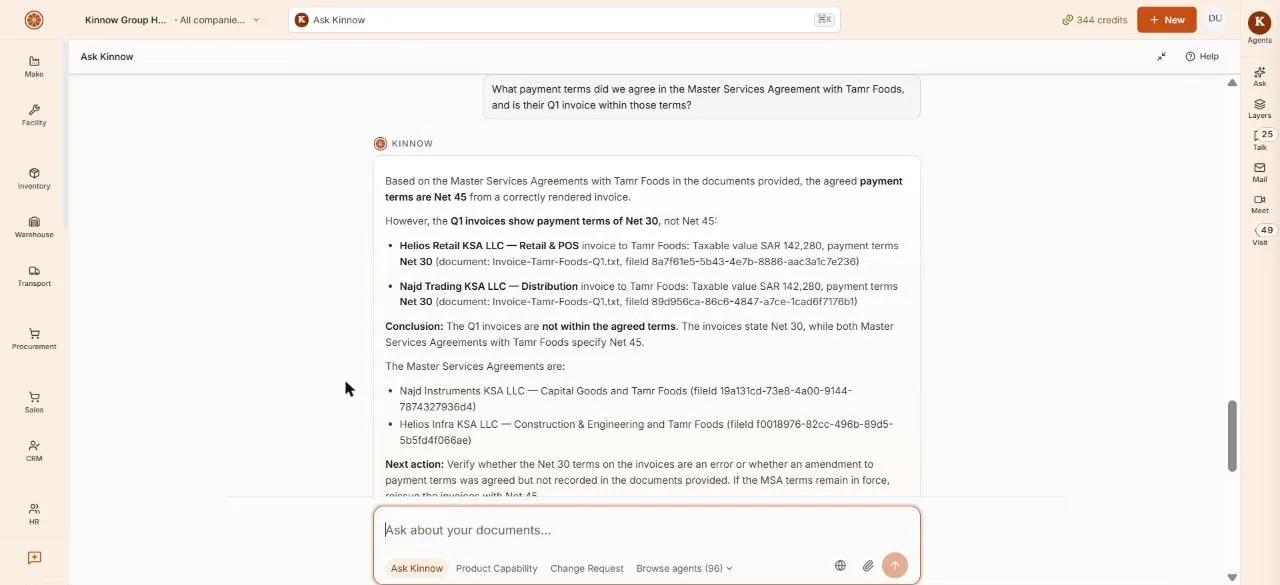Screen dimensions: 1280x585
Task: Click the New button
Action: click(x=1167, y=20)
